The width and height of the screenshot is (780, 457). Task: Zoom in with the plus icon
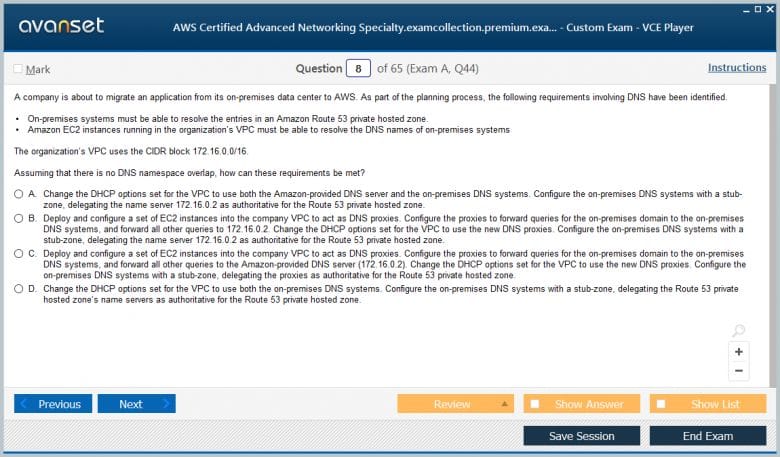click(x=739, y=352)
